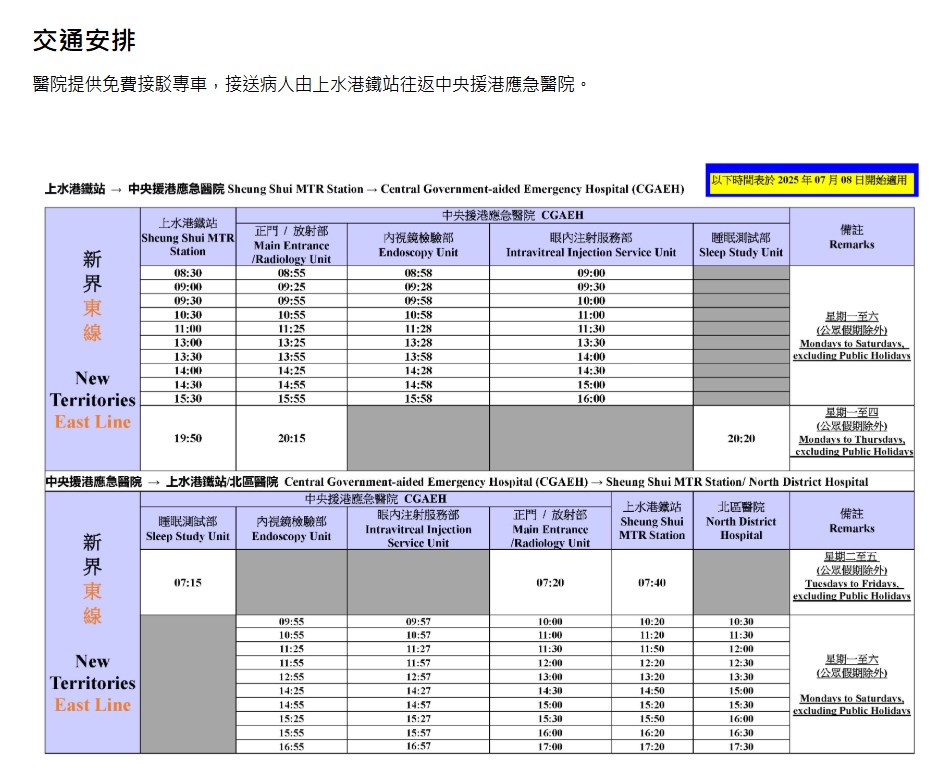
Task: Click the 15:58 time cell
Action: point(418,399)
